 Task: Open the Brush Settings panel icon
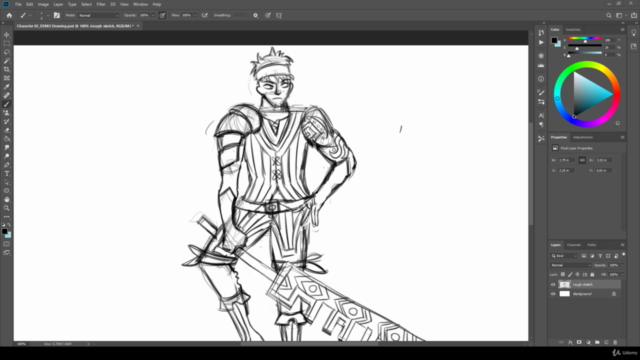[x=541, y=93]
